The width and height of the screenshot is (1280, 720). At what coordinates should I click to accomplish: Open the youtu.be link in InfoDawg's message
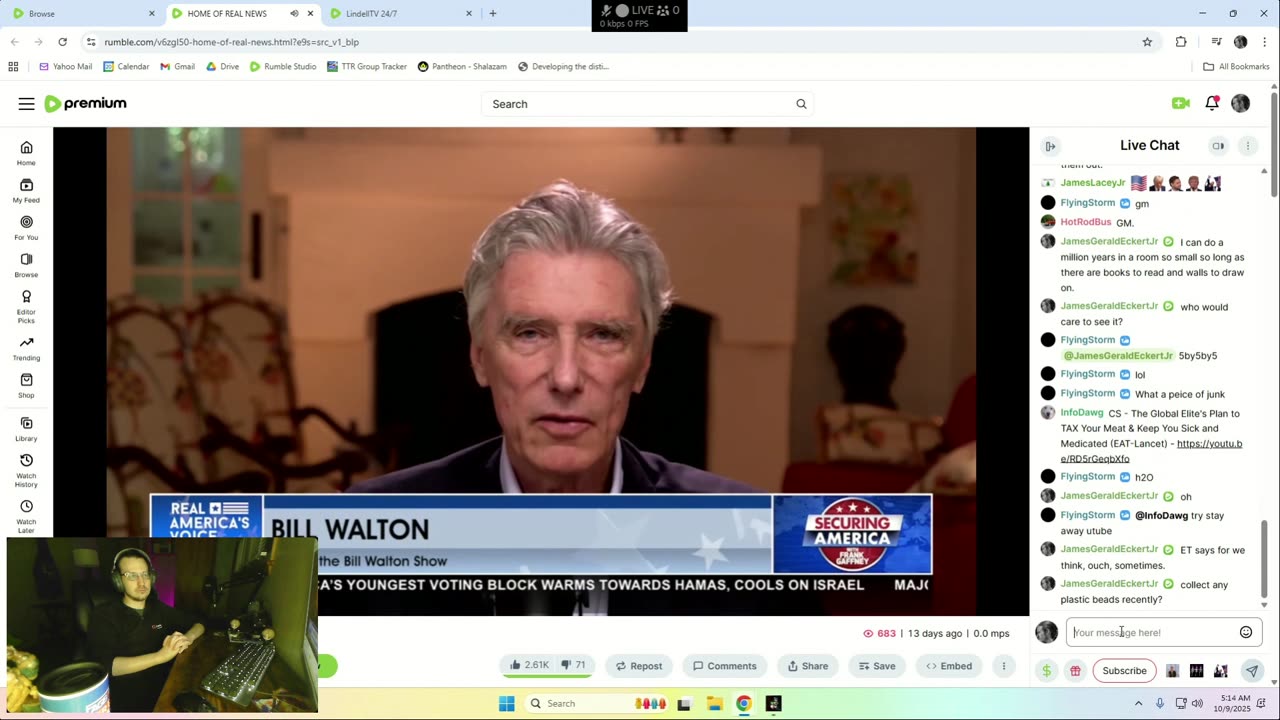[x=1151, y=451]
